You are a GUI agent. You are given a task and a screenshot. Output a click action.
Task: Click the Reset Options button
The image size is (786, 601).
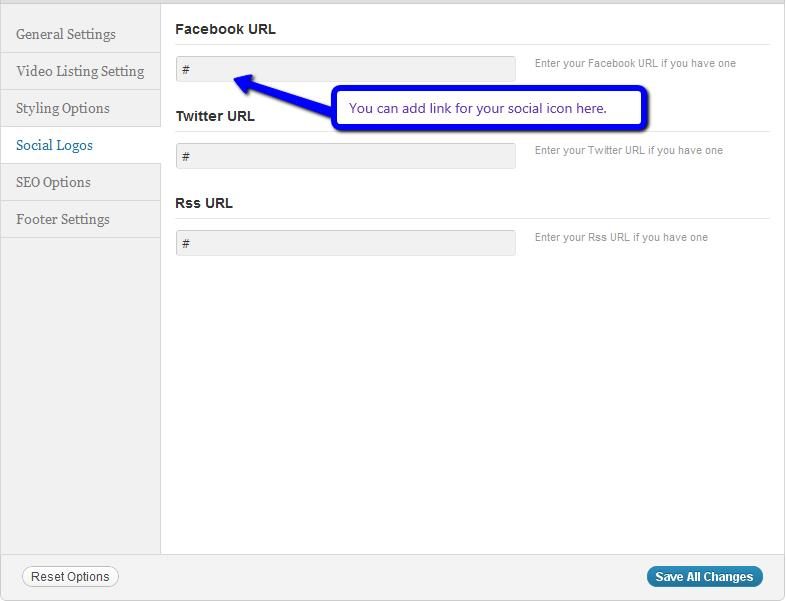70,576
